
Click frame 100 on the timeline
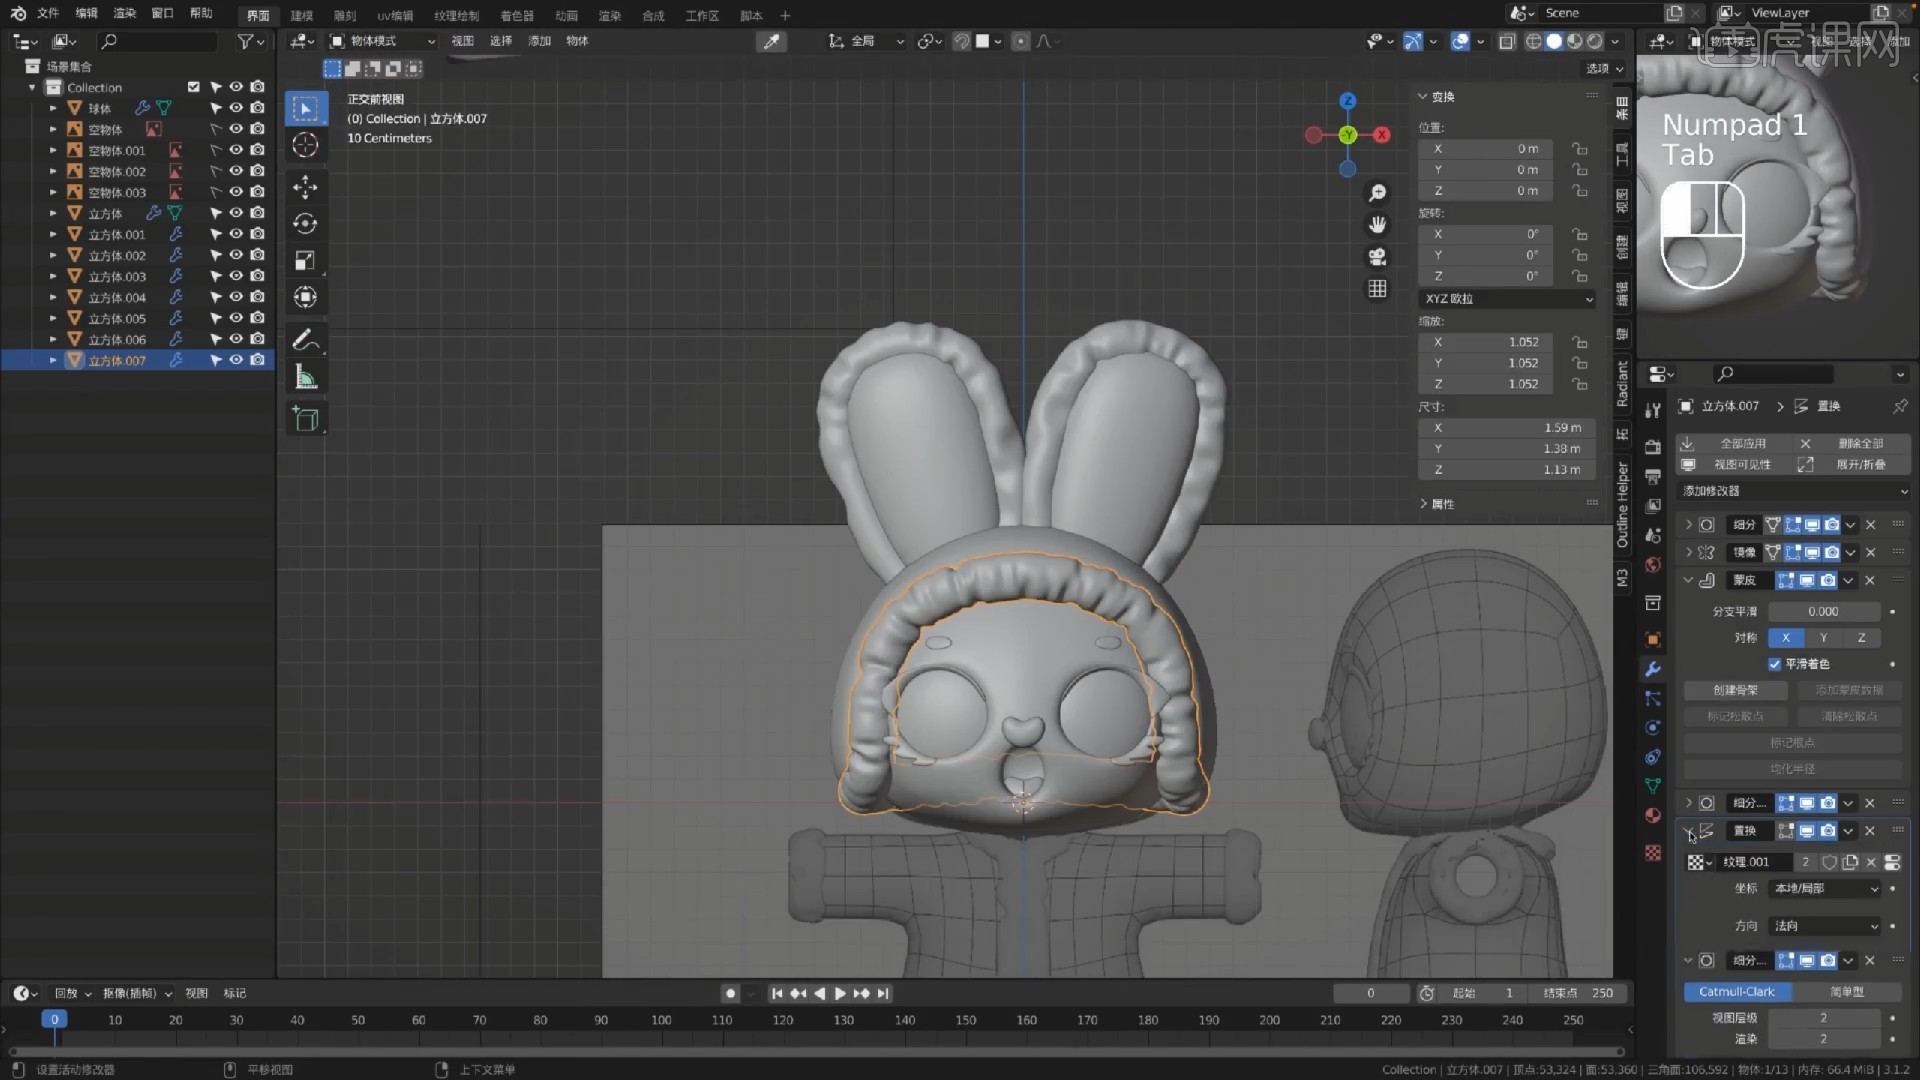pos(661,1020)
